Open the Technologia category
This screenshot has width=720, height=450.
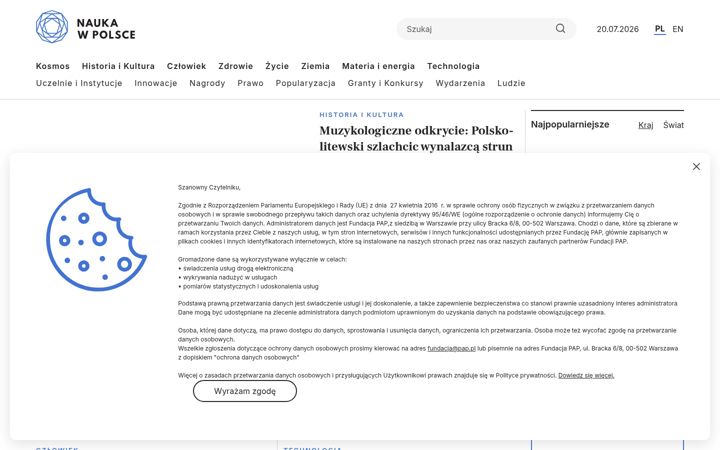click(453, 66)
